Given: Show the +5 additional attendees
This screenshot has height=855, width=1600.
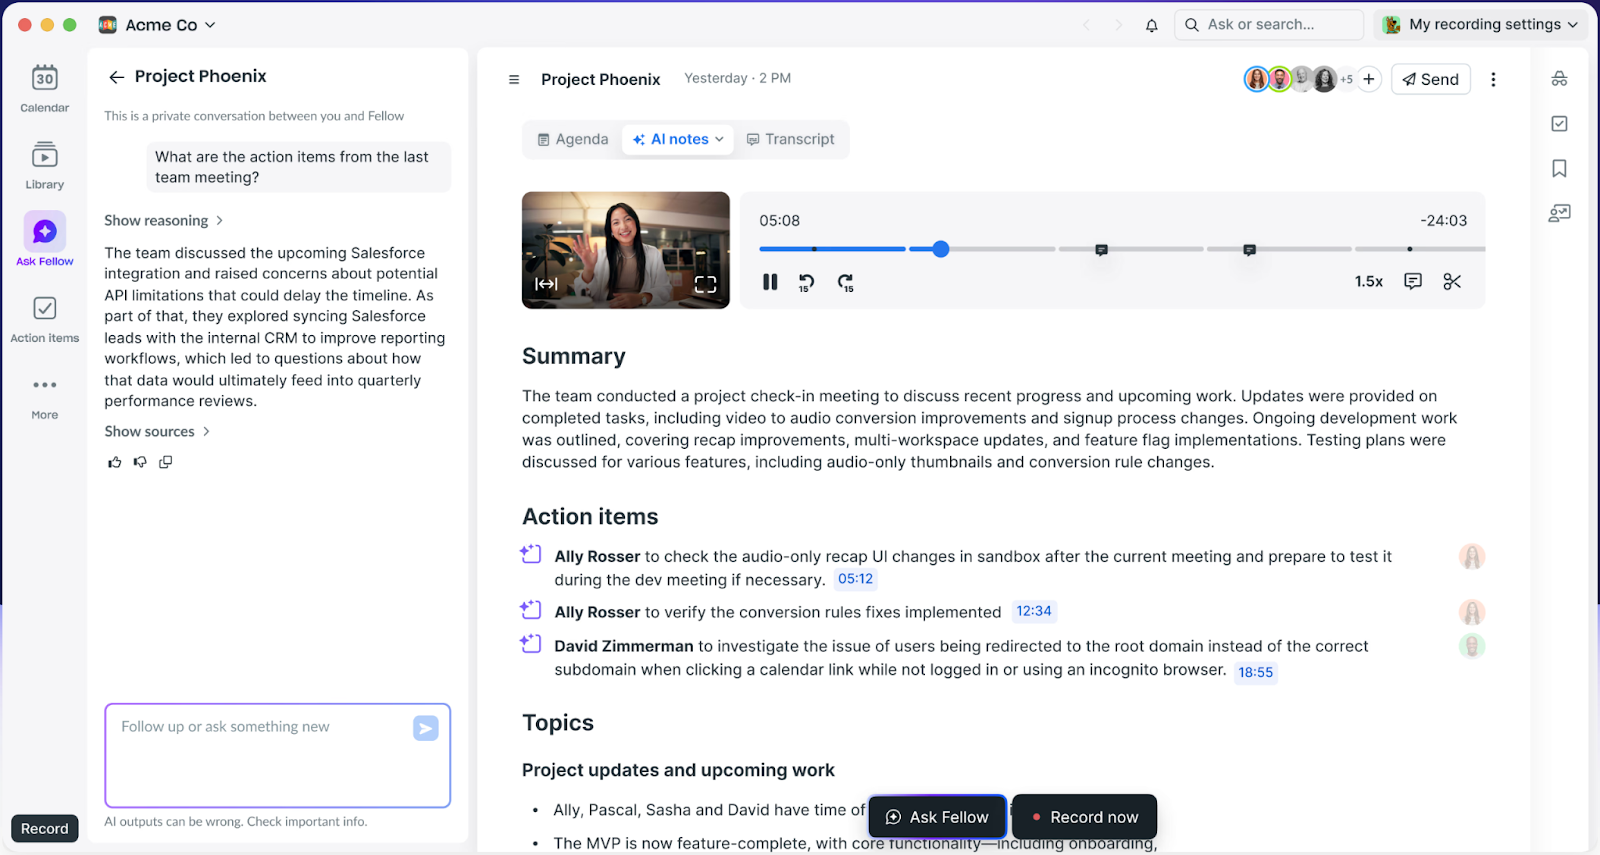Looking at the screenshot, I should pos(1346,79).
